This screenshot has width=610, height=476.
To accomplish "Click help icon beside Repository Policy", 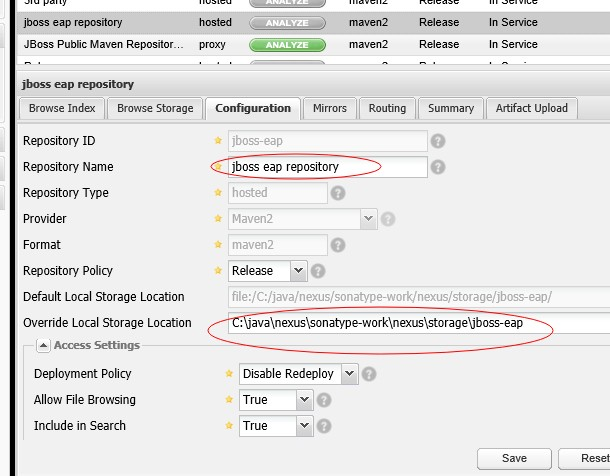I will pyautogui.click(x=319, y=271).
